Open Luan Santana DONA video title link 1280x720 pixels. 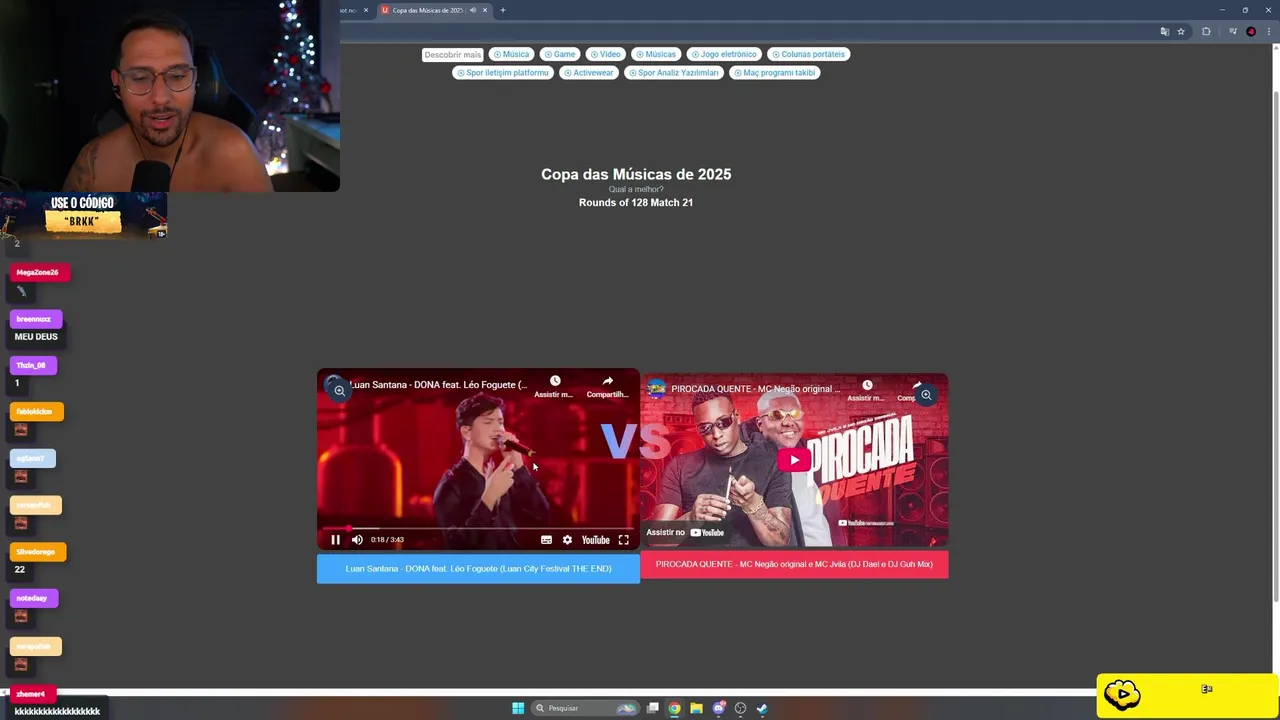click(x=438, y=385)
